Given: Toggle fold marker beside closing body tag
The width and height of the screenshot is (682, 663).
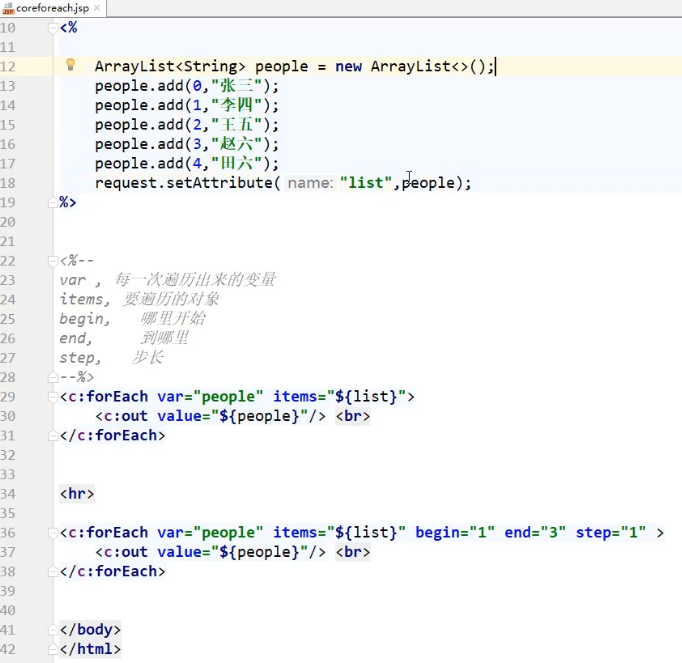Looking at the screenshot, I should [x=53, y=630].
